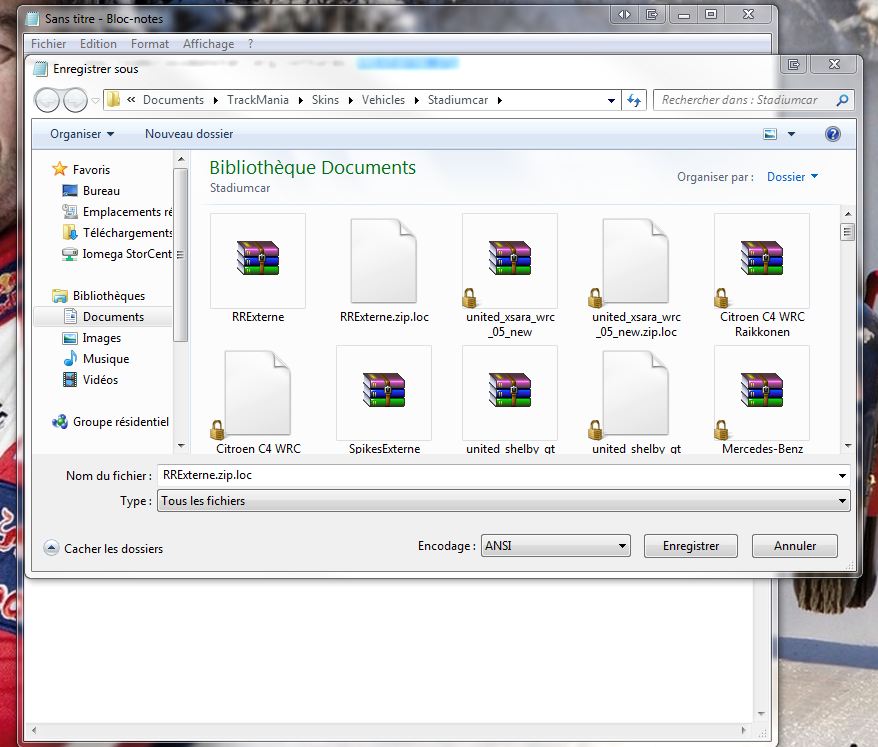Click the Emplacements récents icon
This screenshot has height=747, width=878.
point(70,212)
